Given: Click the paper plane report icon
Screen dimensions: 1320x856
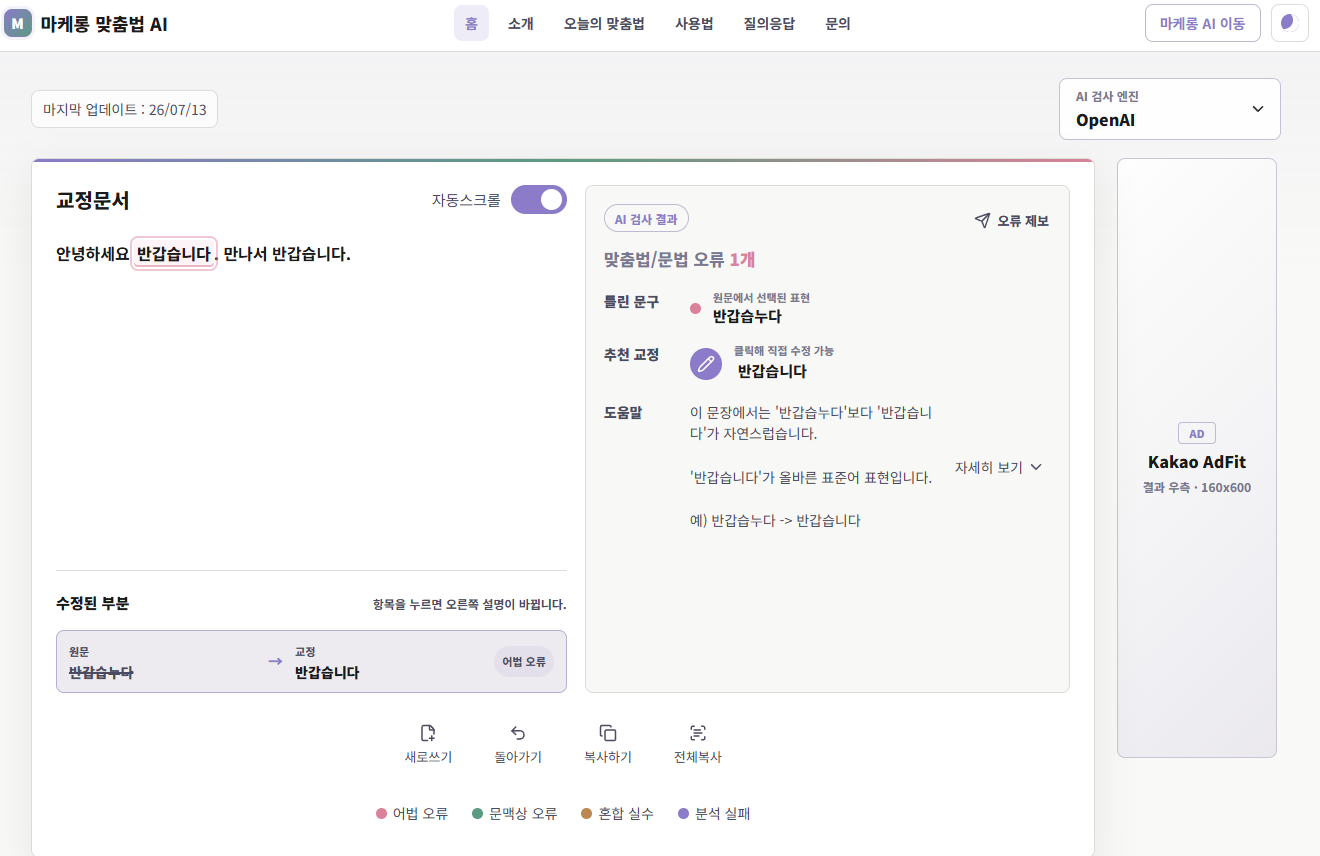Looking at the screenshot, I should pyautogui.click(x=982, y=221).
